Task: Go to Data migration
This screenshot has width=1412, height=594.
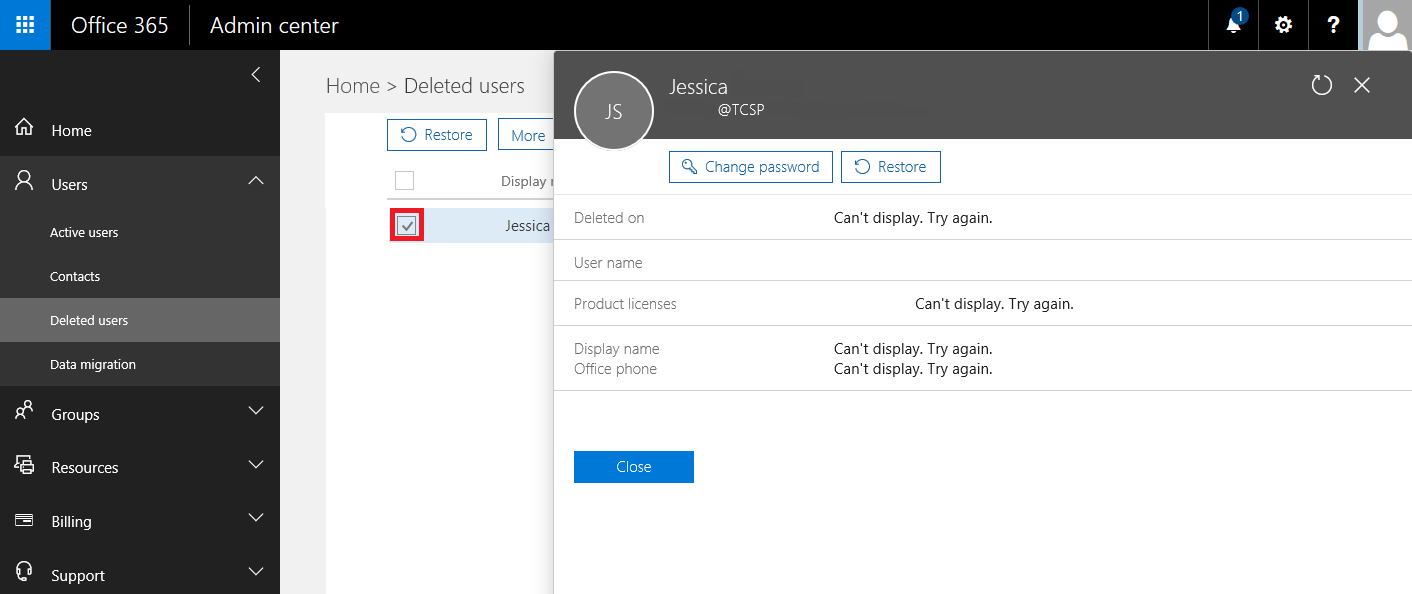Action: pyautogui.click(x=93, y=364)
